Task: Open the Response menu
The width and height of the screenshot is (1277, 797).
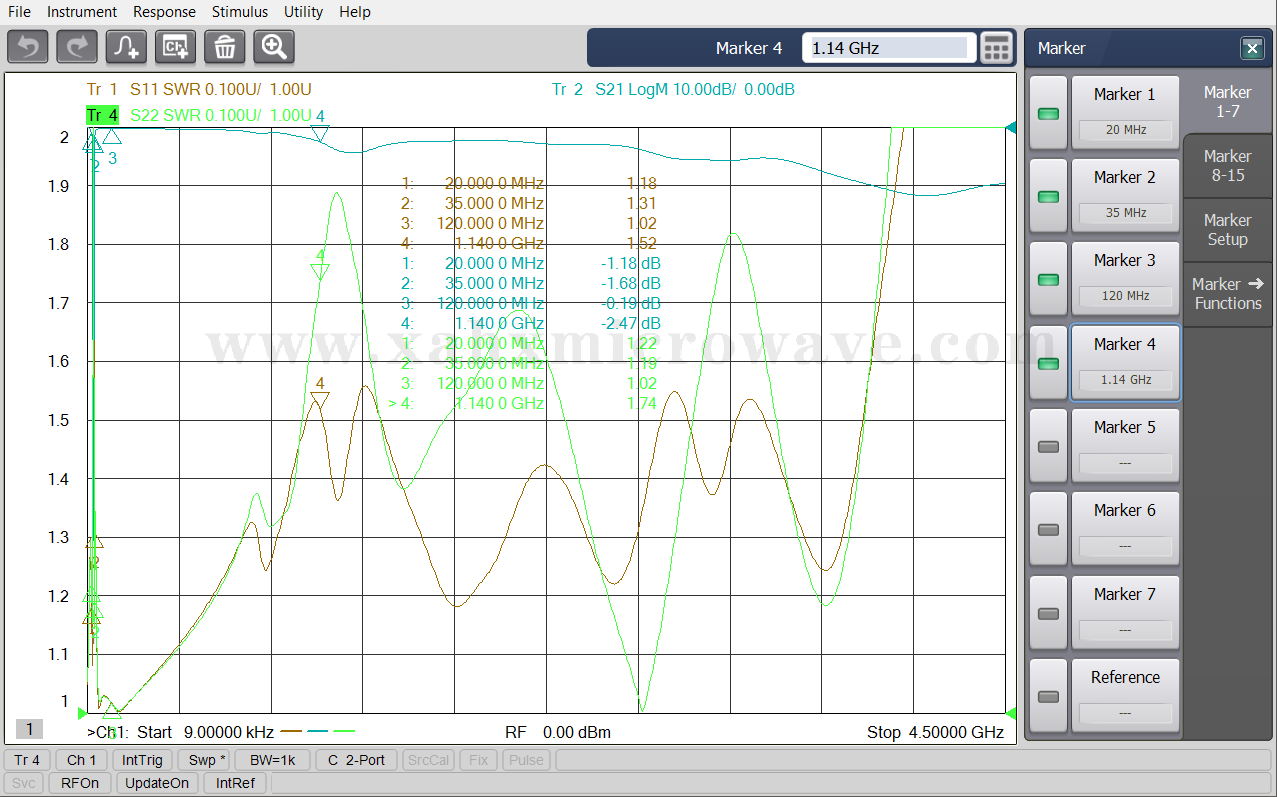Action: click(x=164, y=12)
